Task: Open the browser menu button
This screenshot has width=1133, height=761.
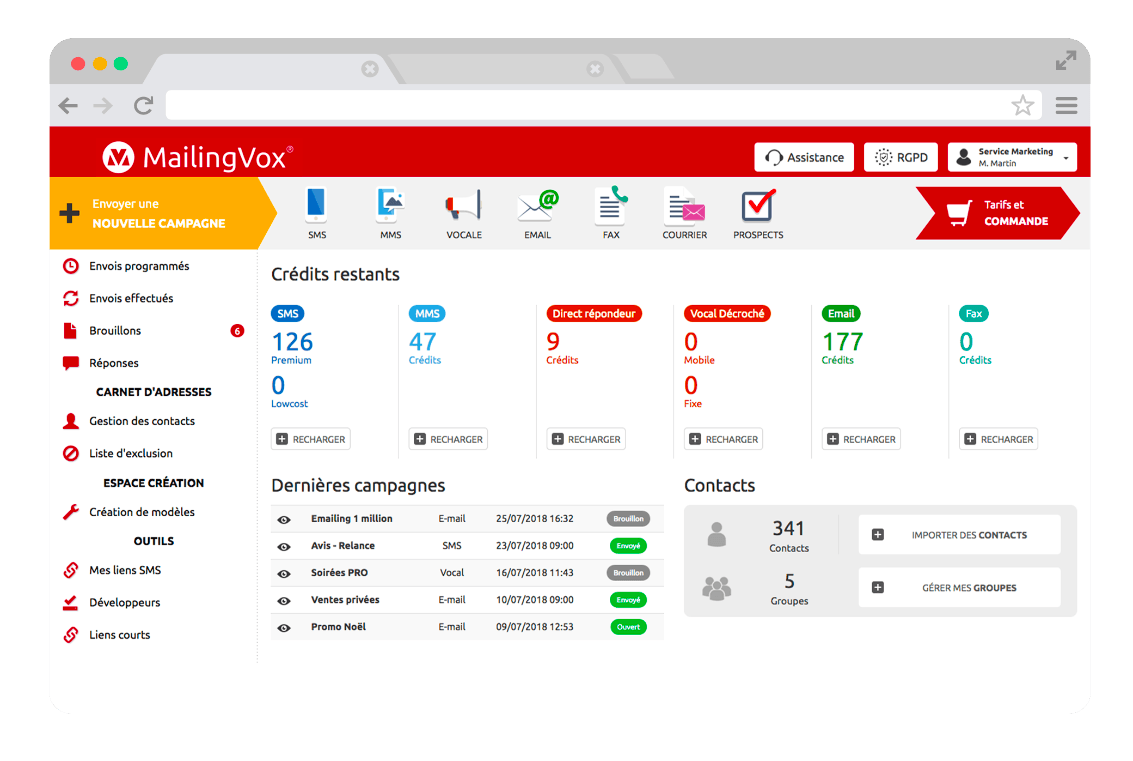Action: coord(1066,105)
